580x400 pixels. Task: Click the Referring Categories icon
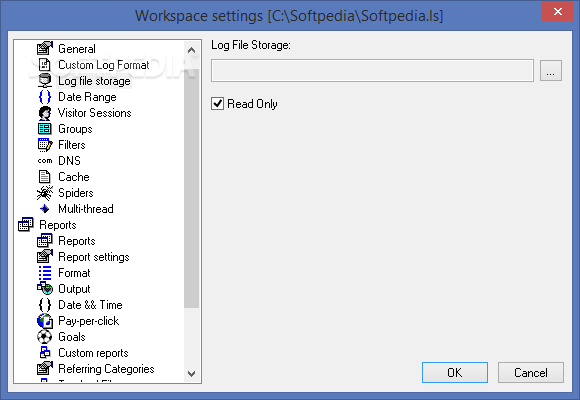point(45,369)
